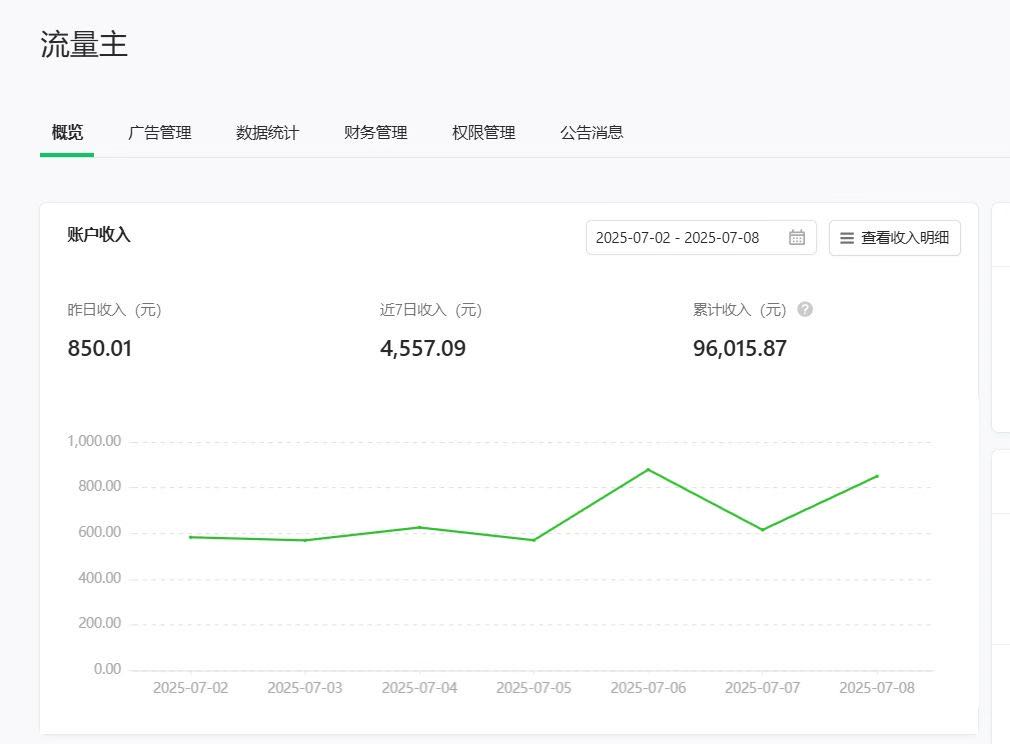
Task: Open the calendar icon in date range field
Action: [797, 238]
